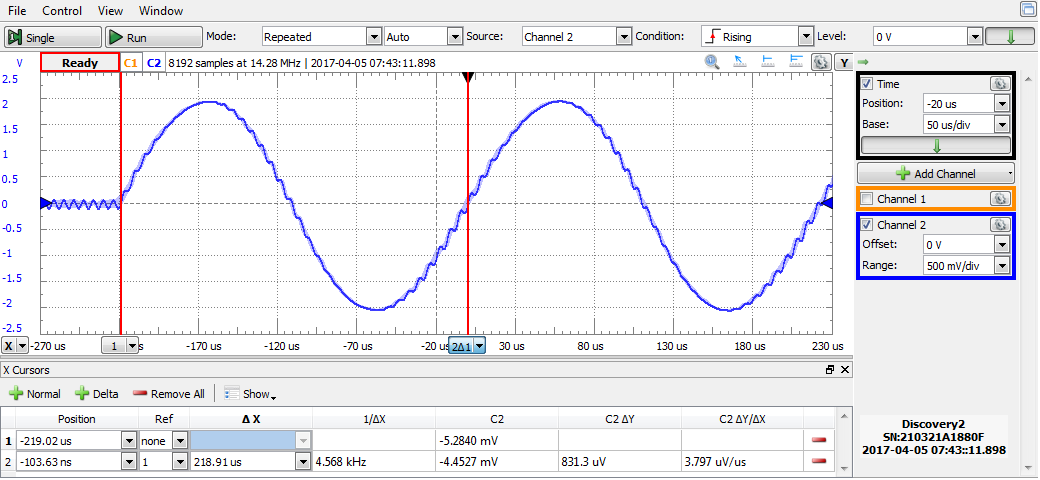Click the ΔX column header
1040x480 pixels.
251,419
